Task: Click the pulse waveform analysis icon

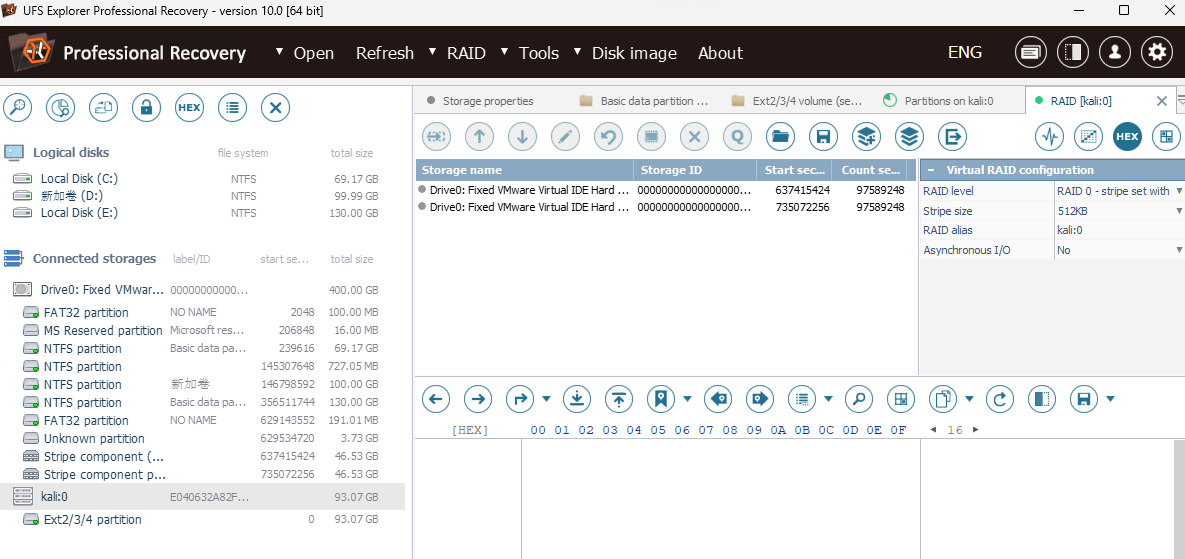Action: click(x=1049, y=136)
